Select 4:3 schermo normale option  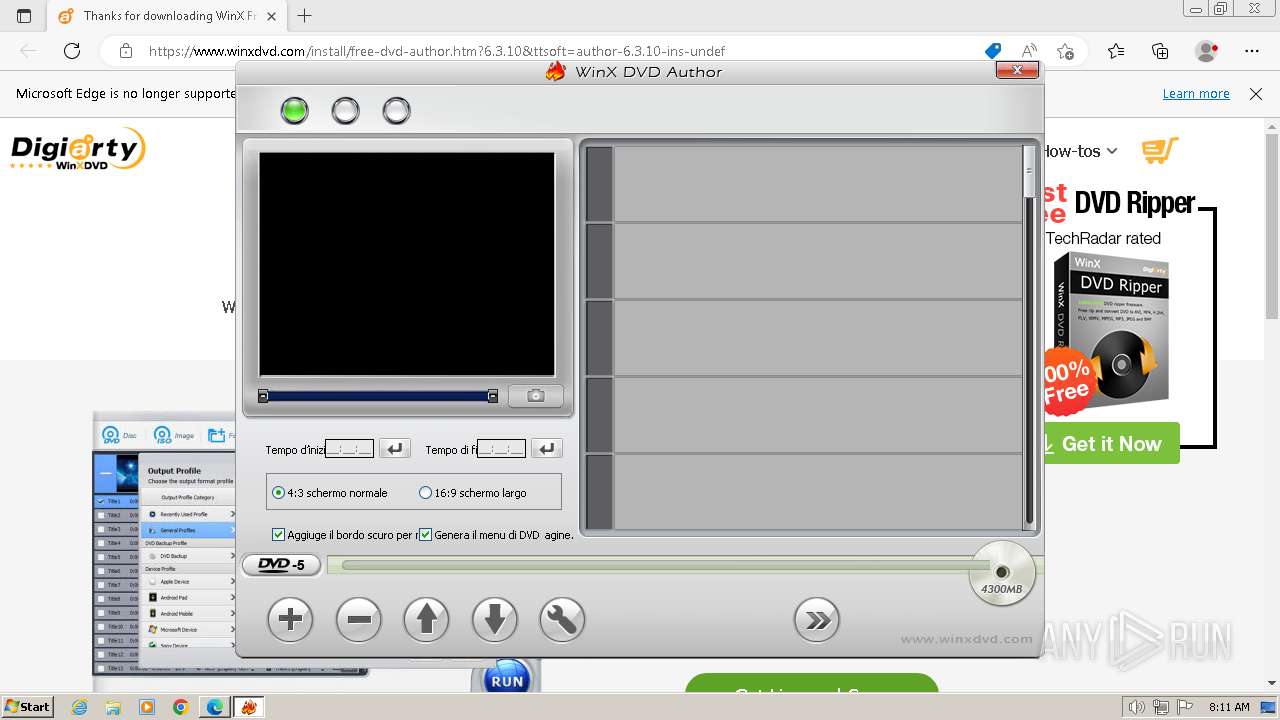(332, 493)
